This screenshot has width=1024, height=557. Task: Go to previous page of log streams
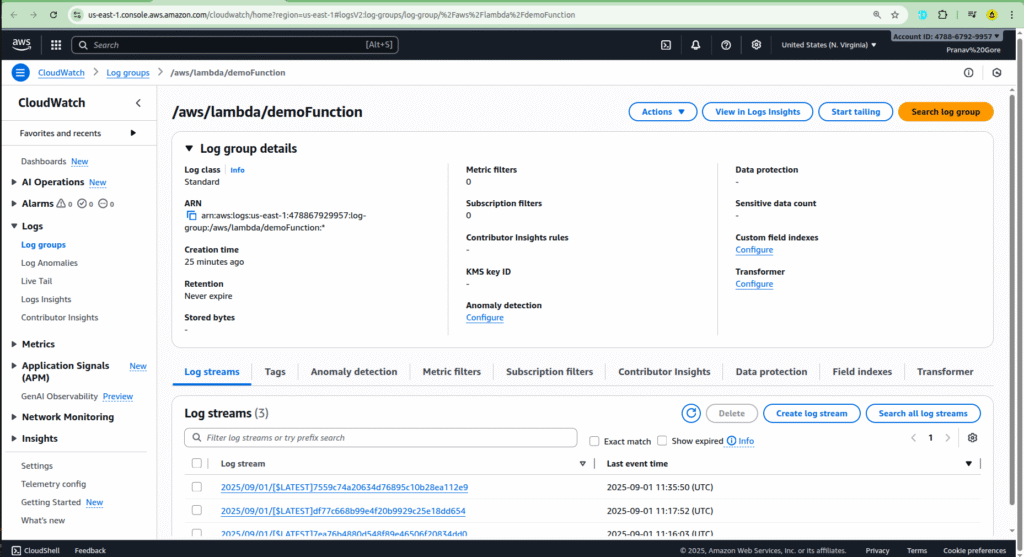pyautogui.click(x=914, y=438)
